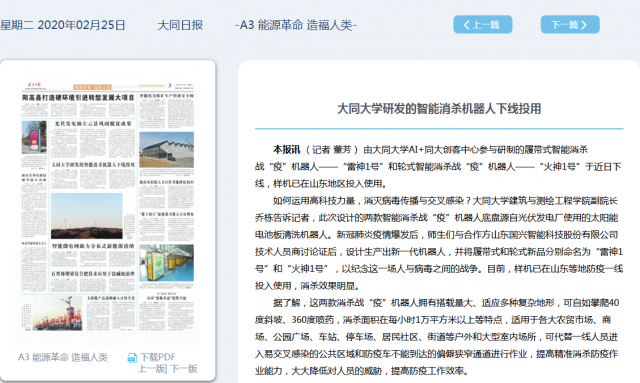Open the 下载PDF link
This screenshot has height=383, width=640.
tap(158, 357)
